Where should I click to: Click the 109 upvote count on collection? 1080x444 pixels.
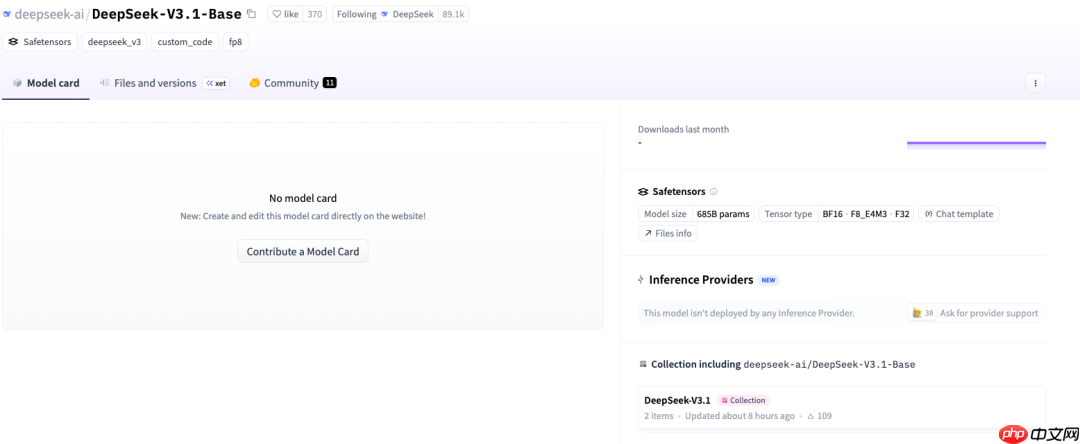point(820,416)
